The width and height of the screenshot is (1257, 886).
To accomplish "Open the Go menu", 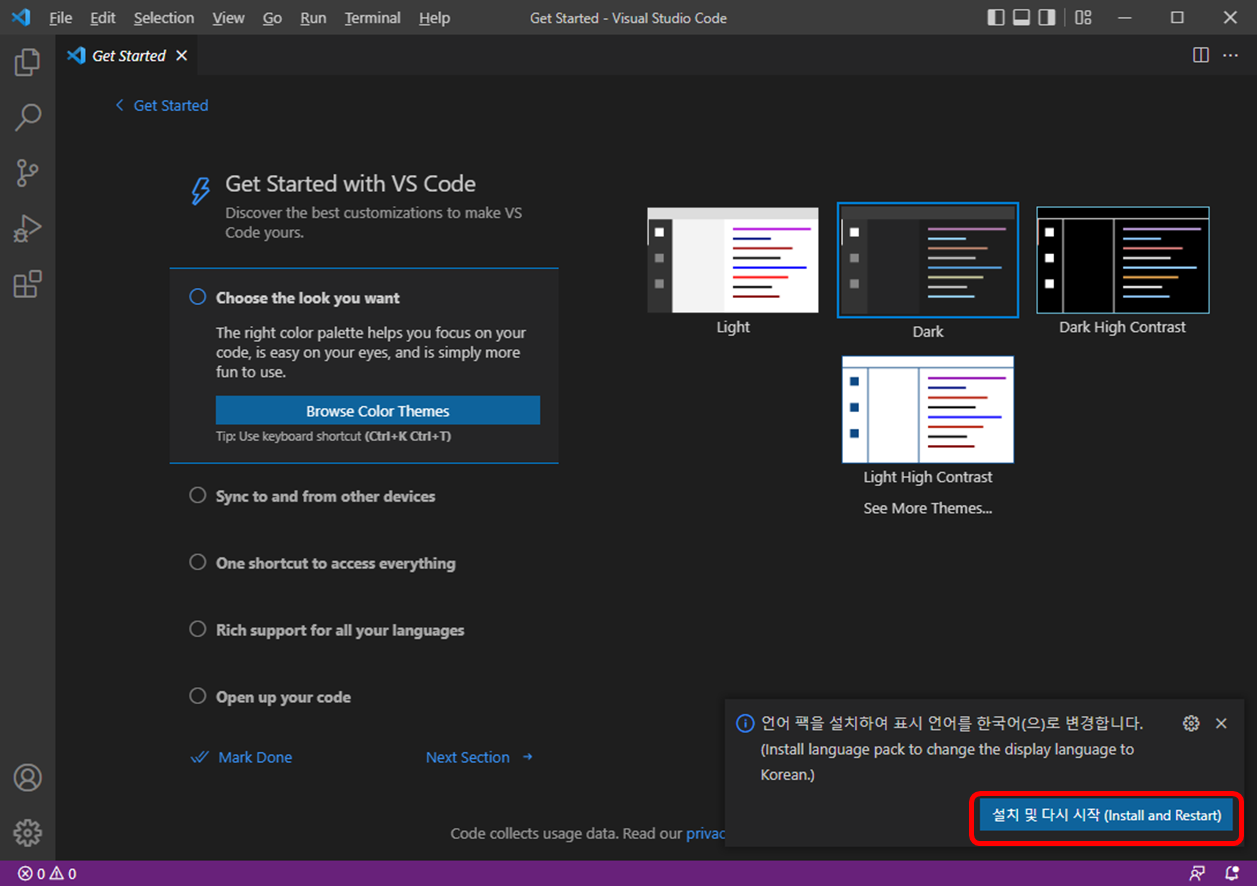I will pyautogui.click(x=272, y=18).
